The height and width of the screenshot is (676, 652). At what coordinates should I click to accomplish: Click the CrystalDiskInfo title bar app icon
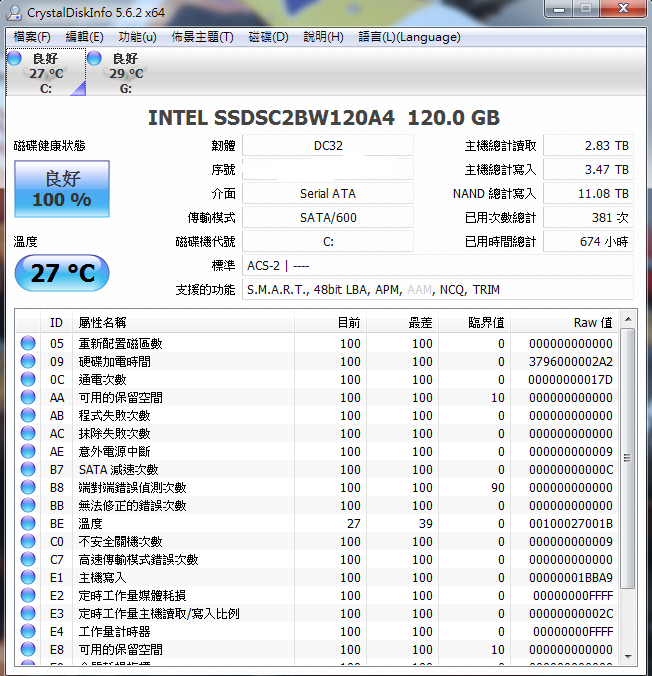pyautogui.click(x=14, y=12)
